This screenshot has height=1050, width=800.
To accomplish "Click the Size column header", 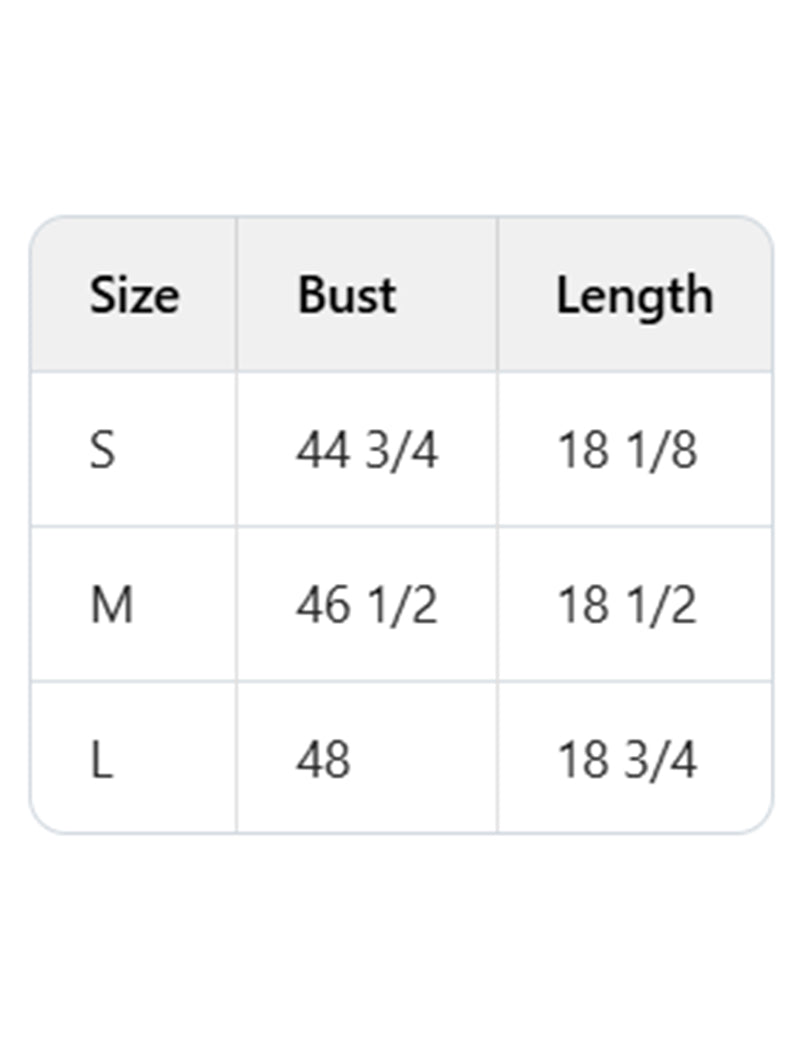I will (134, 296).
